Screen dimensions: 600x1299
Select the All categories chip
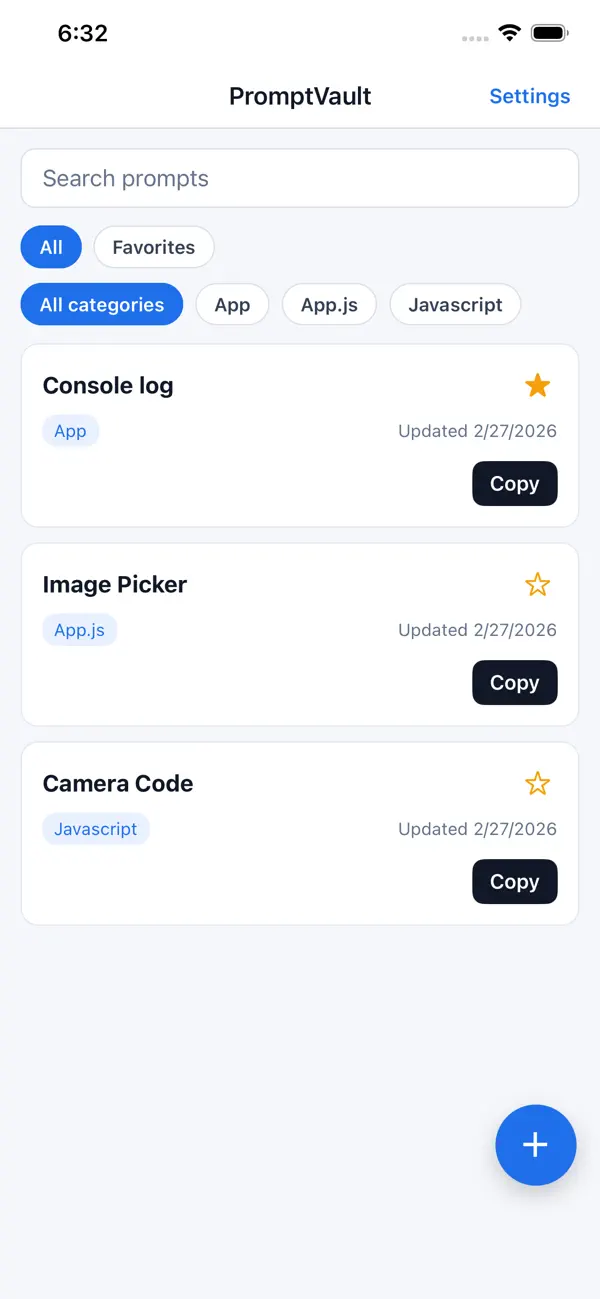click(101, 305)
